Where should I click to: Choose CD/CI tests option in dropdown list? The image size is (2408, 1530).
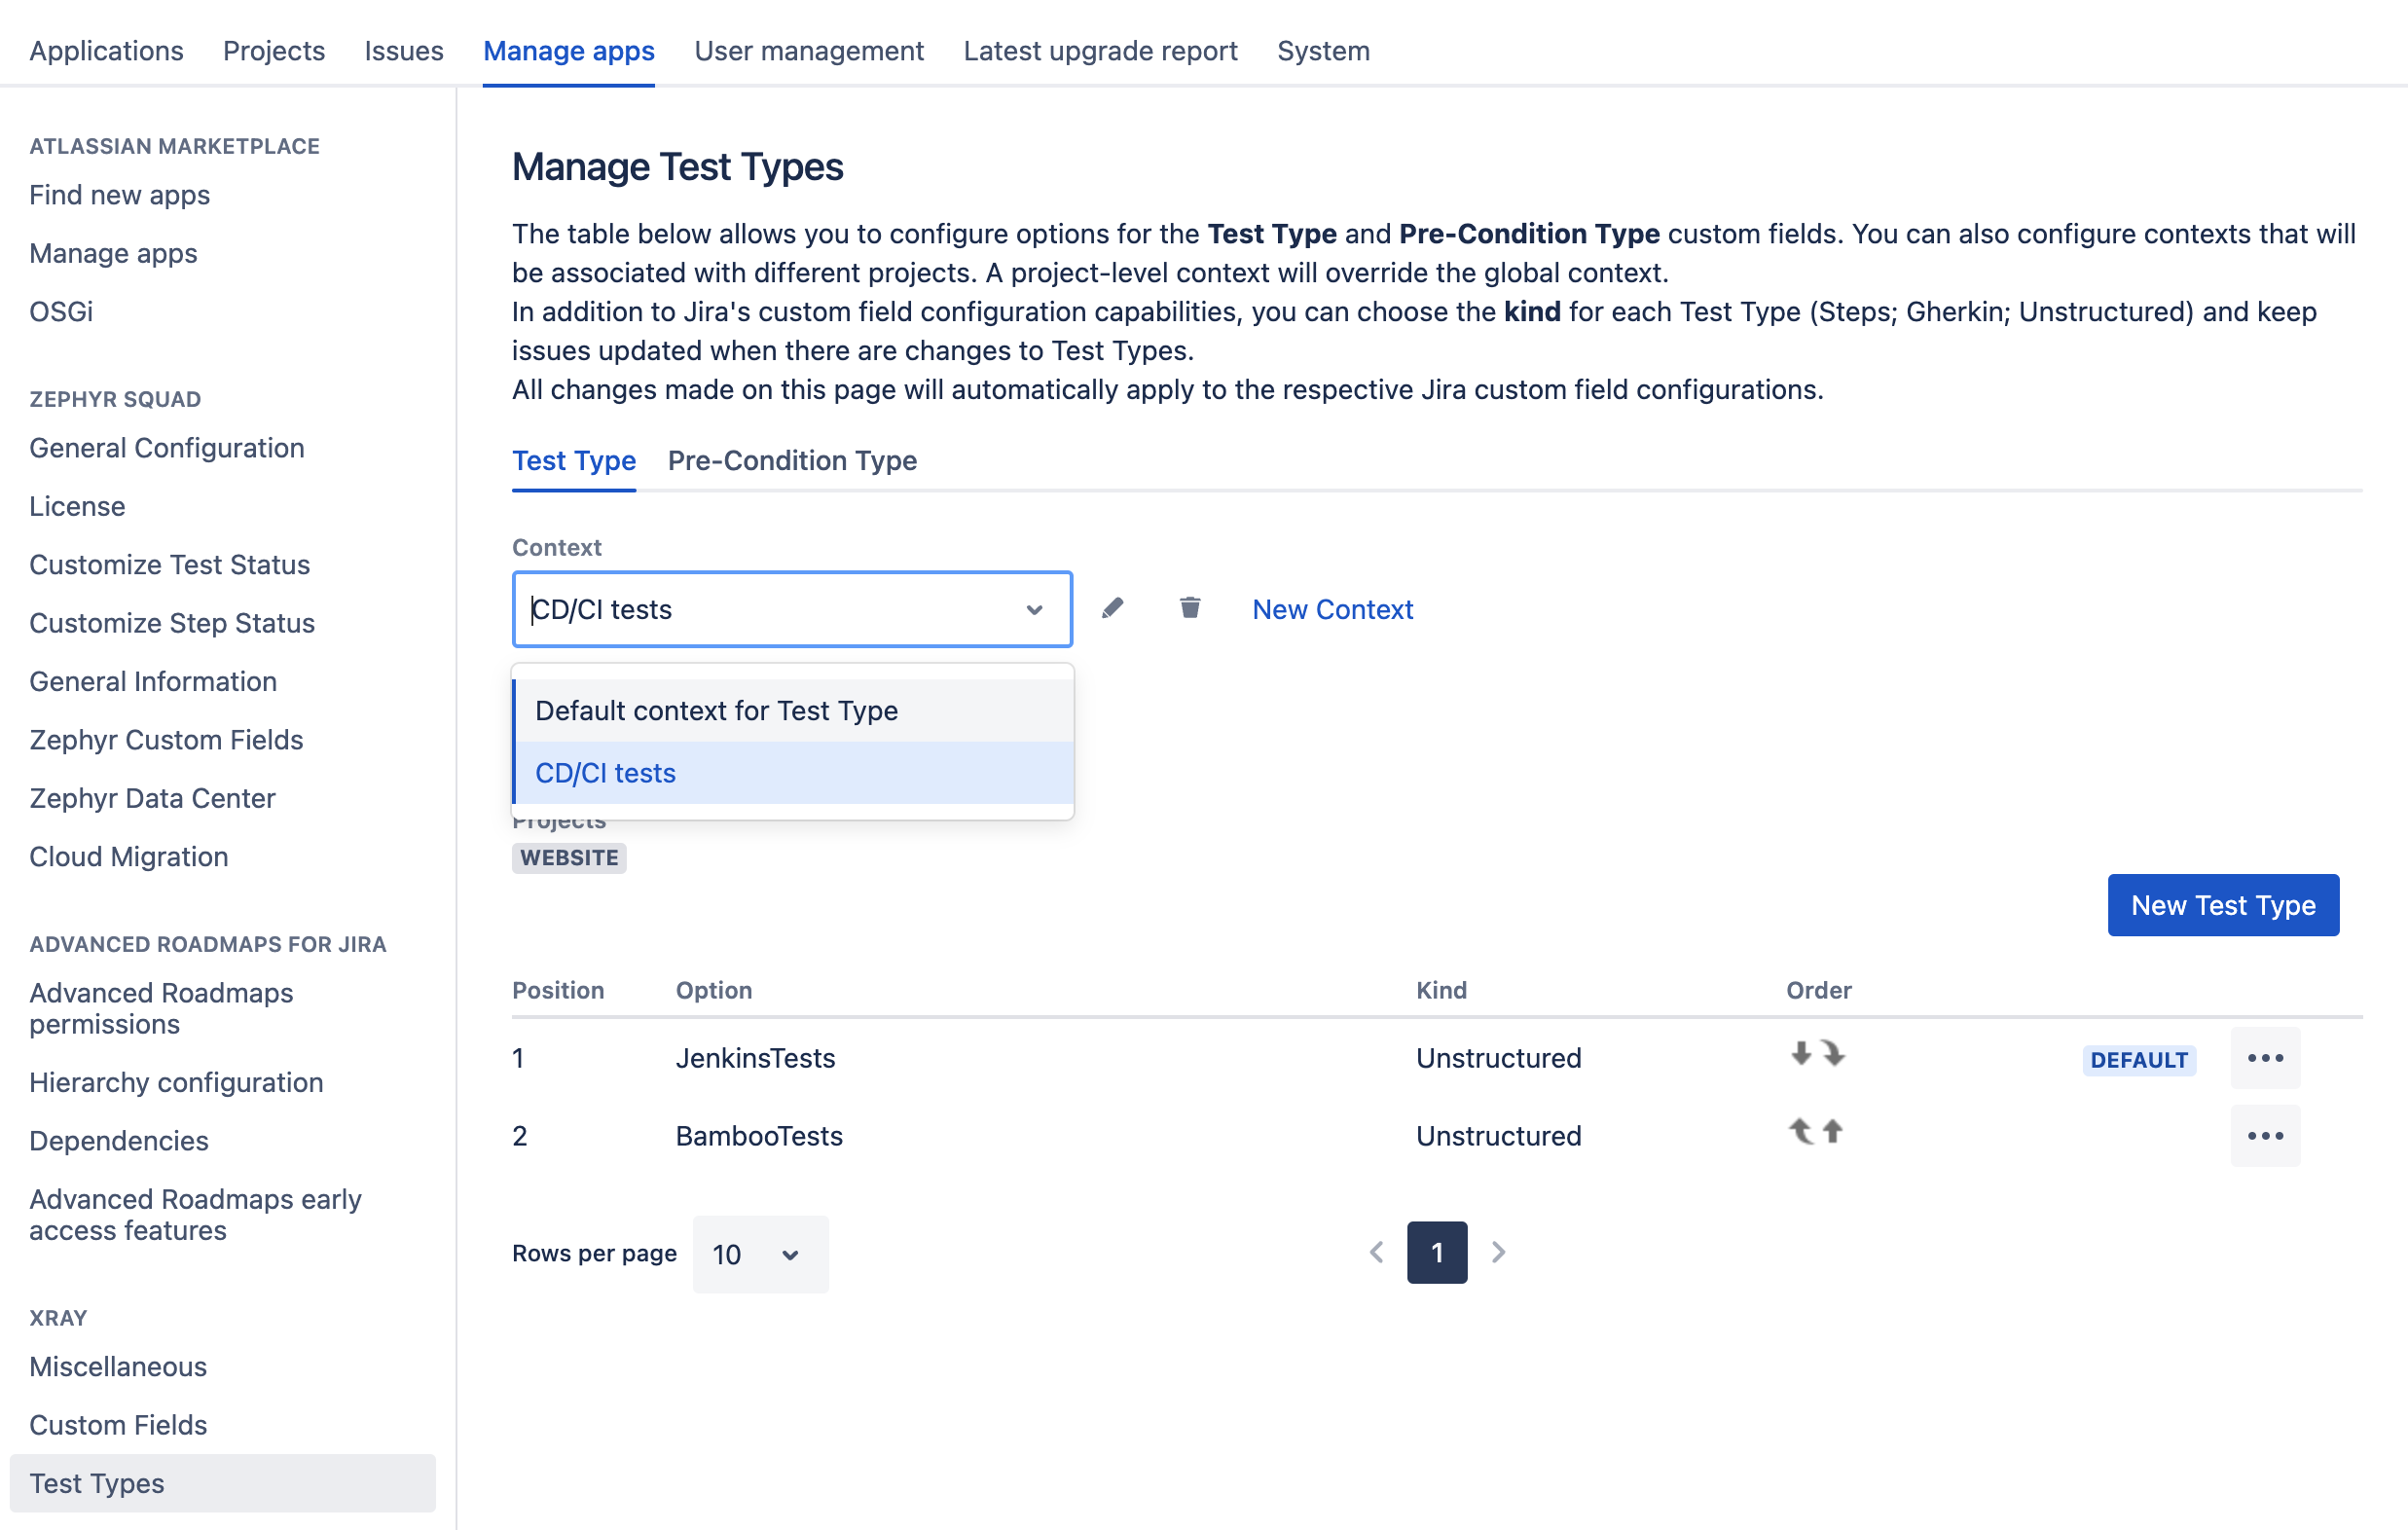(x=794, y=773)
